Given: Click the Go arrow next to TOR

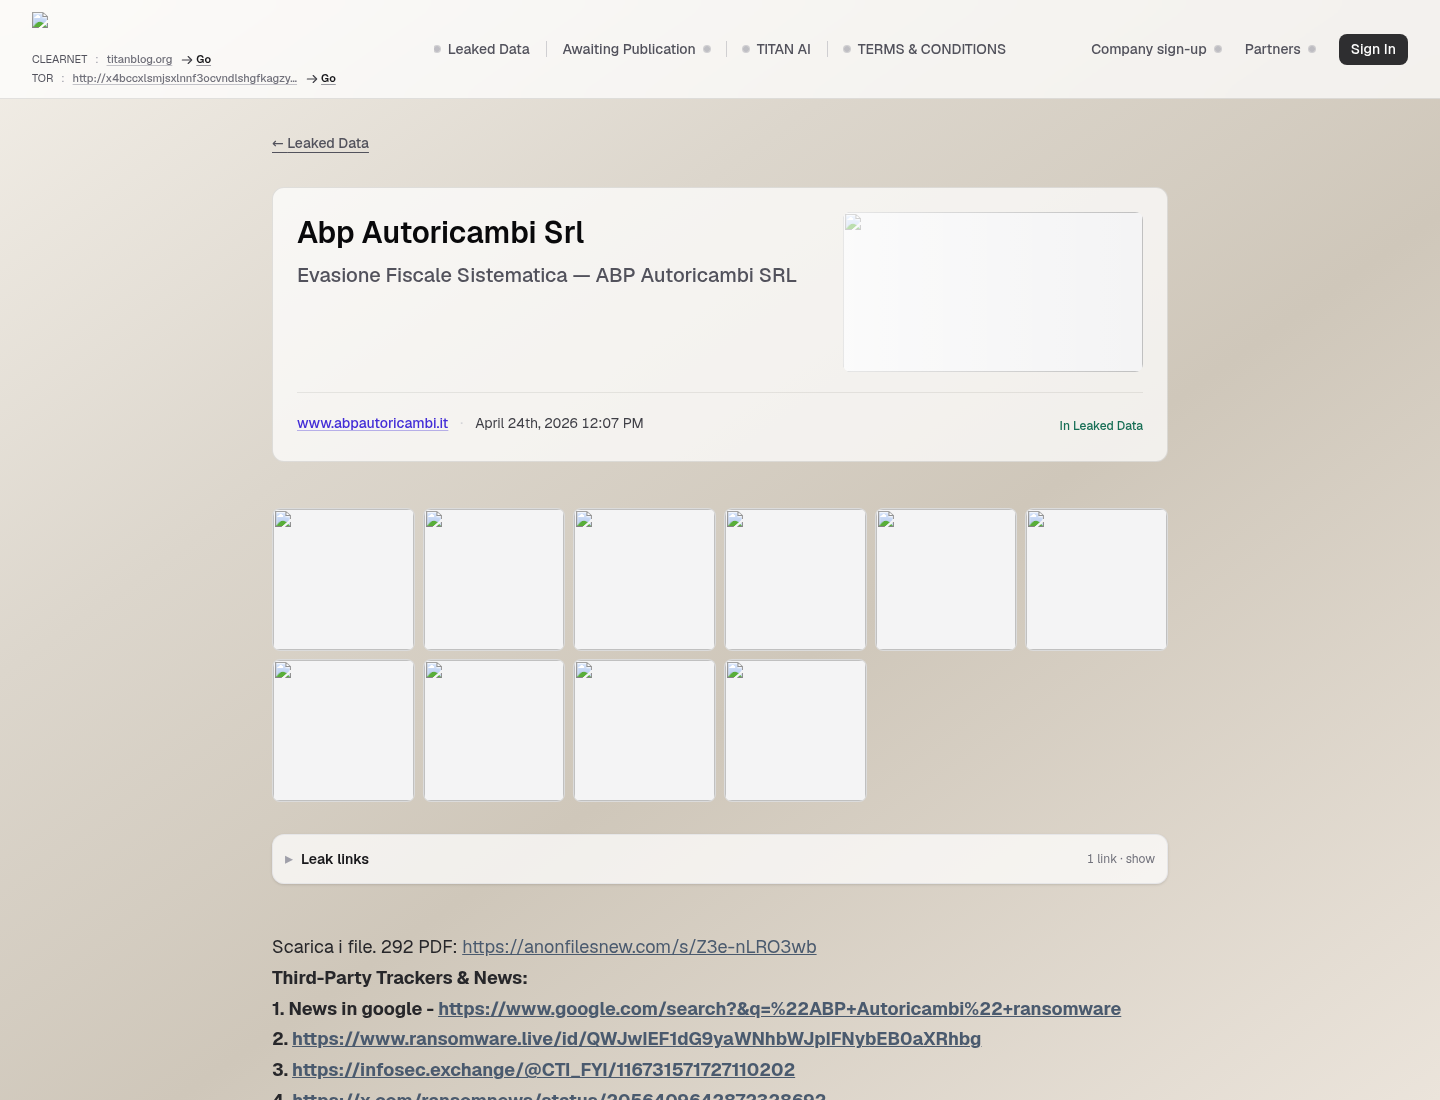Looking at the screenshot, I should (x=322, y=78).
